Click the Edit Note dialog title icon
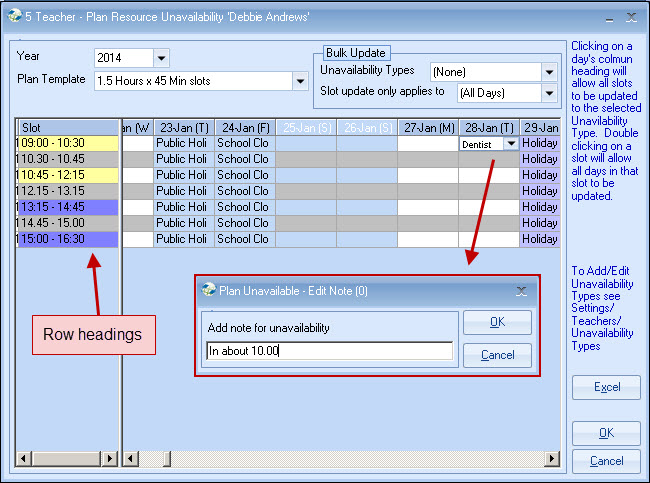 208,291
